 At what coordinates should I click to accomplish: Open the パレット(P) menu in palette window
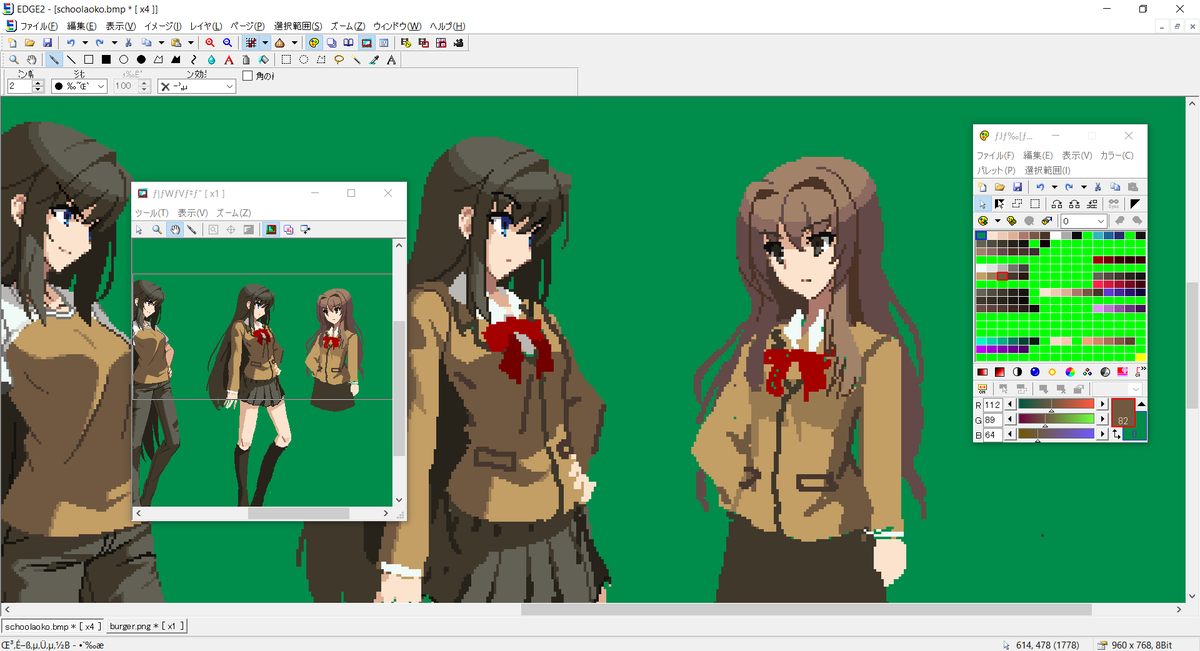coord(996,170)
